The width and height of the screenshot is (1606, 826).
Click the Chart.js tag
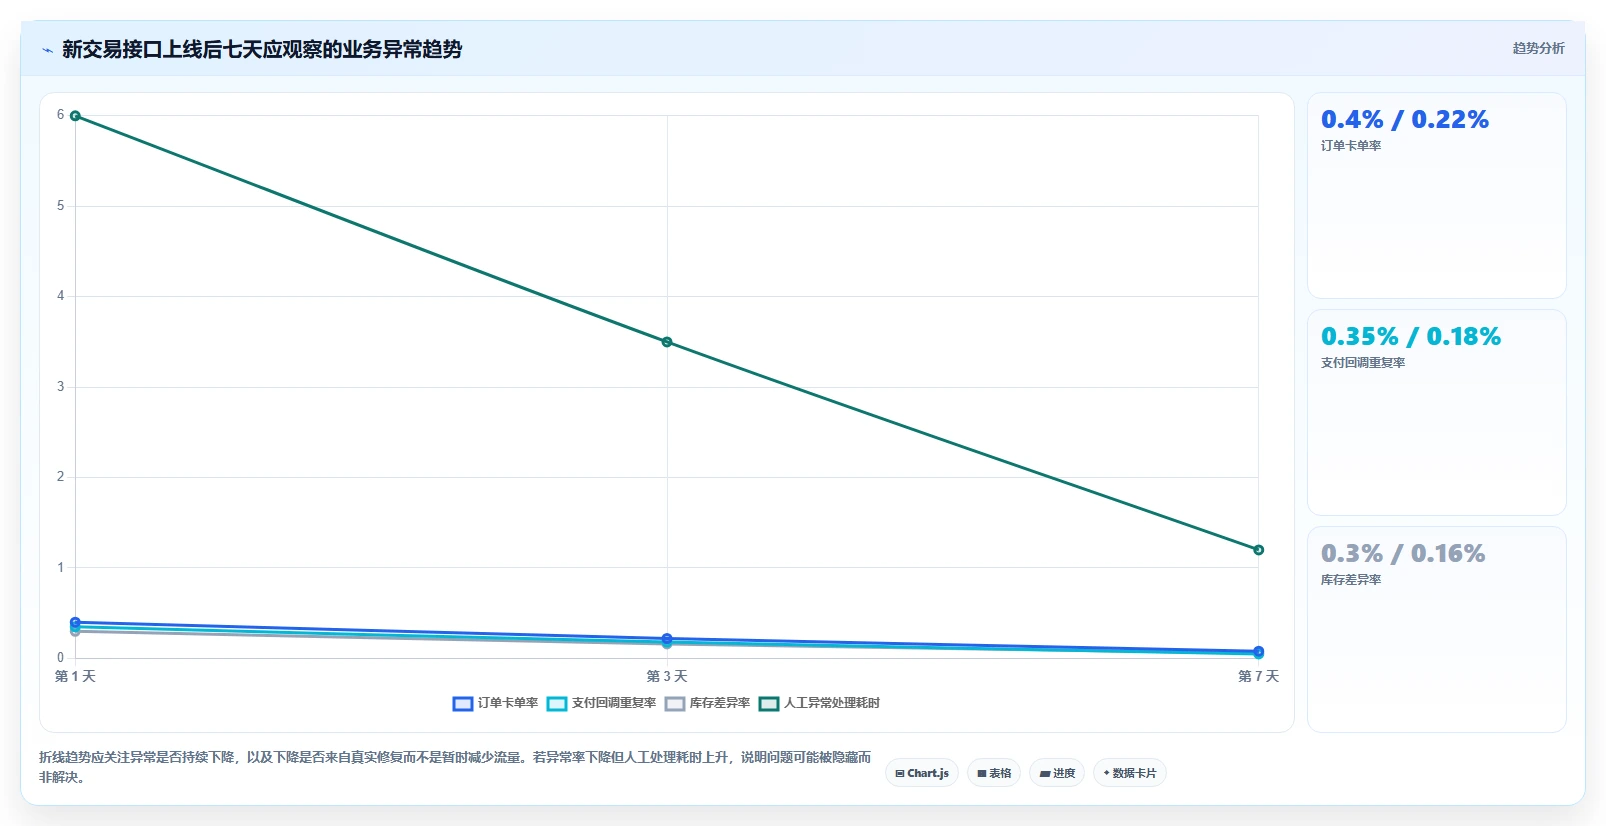(x=922, y=773)
